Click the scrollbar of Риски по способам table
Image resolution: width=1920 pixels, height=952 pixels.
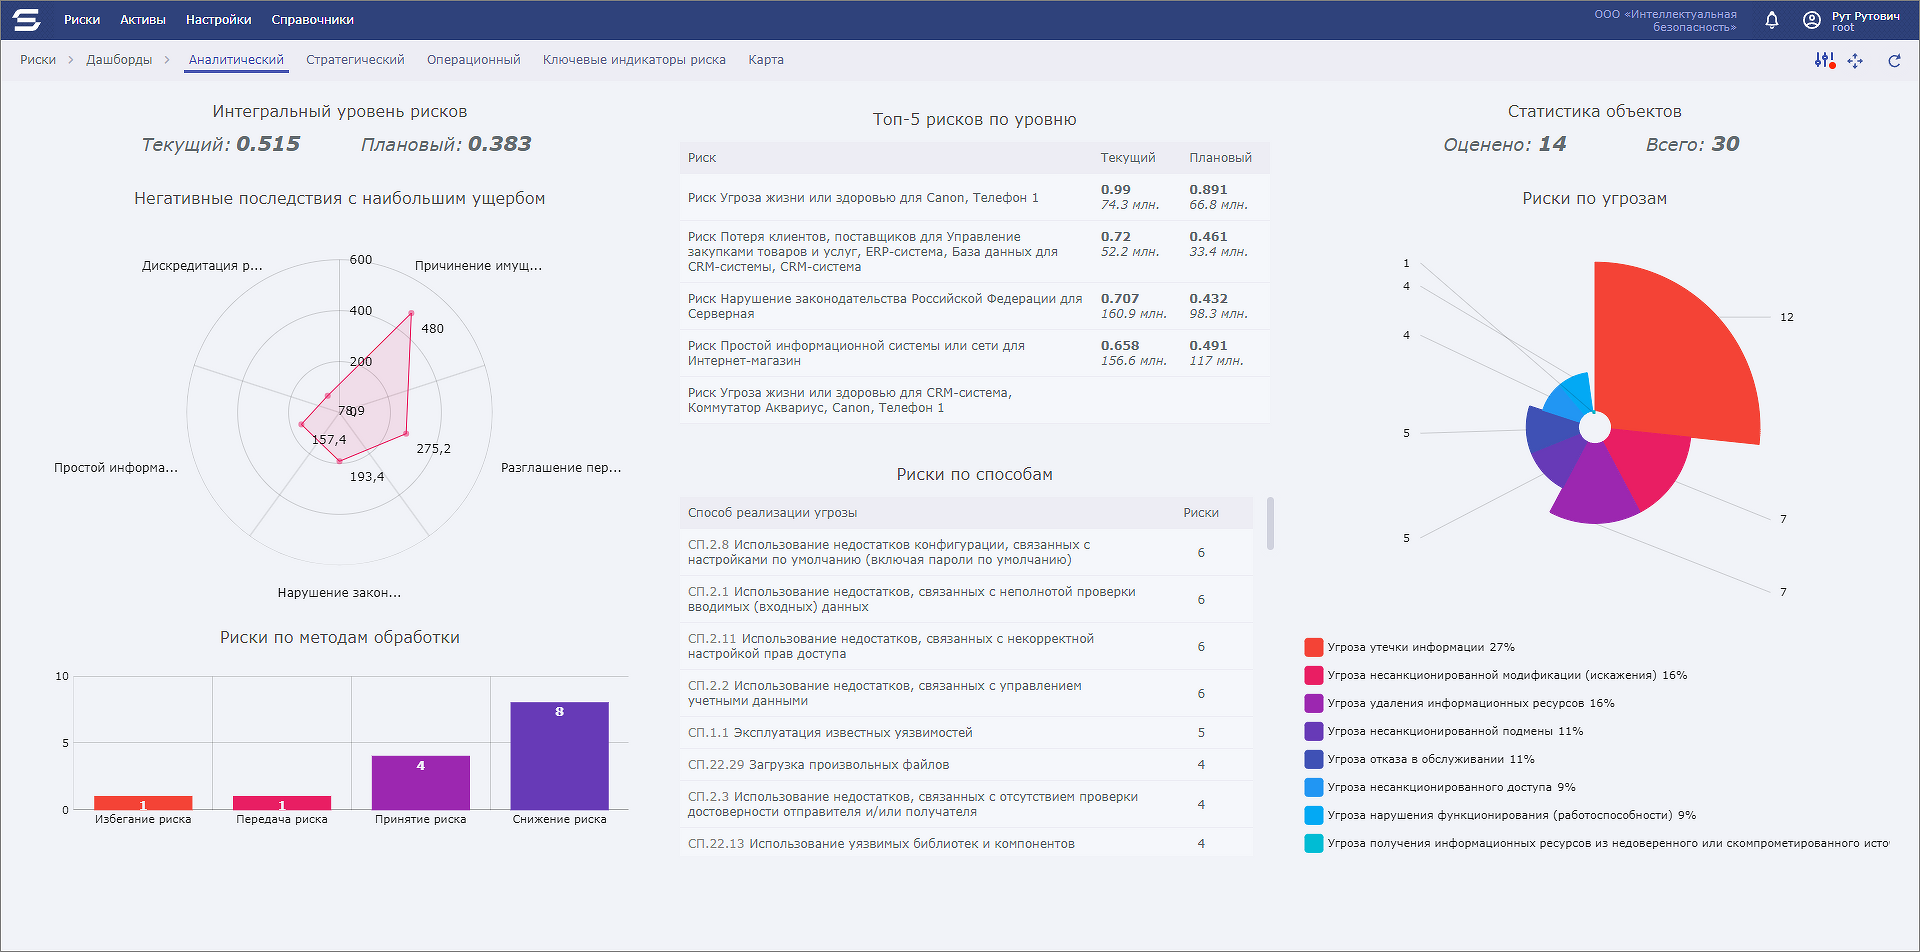click(x=1270, y=523)
